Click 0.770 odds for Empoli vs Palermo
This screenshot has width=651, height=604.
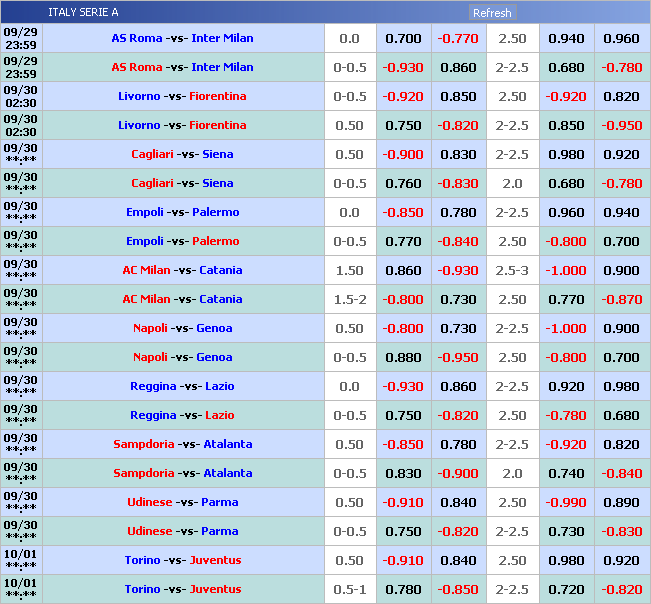click(403, 242)
